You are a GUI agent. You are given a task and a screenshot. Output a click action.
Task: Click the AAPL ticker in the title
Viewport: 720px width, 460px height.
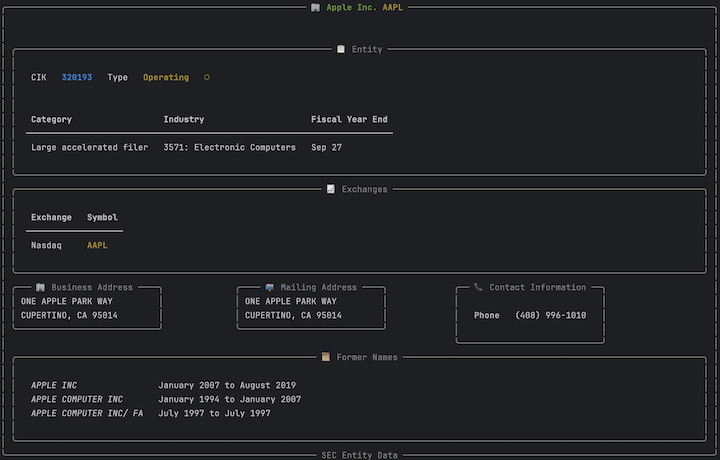(x=393, y=7)
